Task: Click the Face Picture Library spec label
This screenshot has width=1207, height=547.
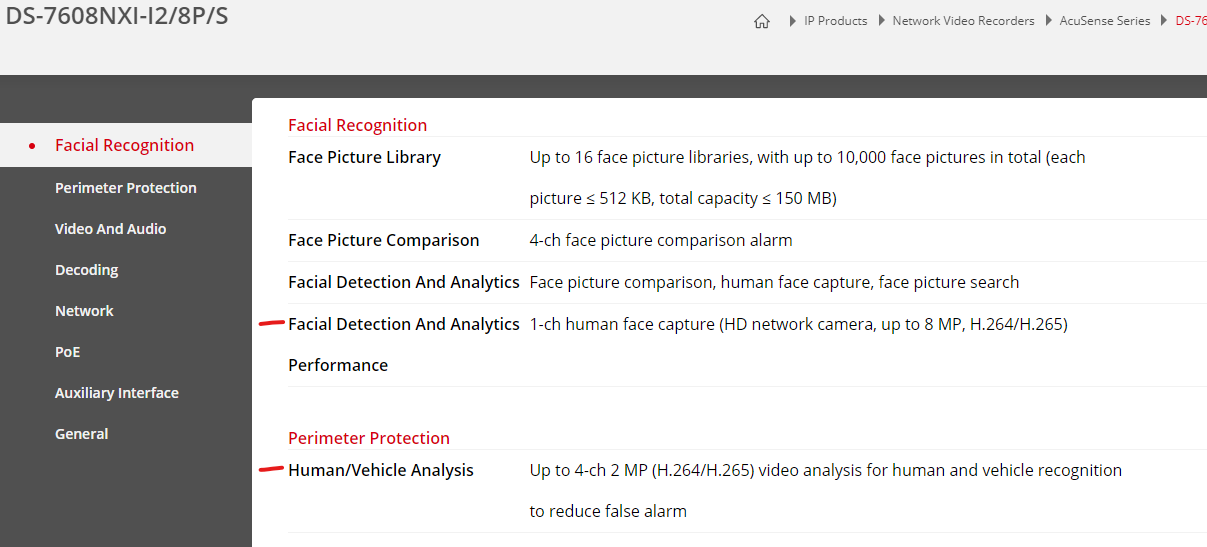Action: pos(364,157)
